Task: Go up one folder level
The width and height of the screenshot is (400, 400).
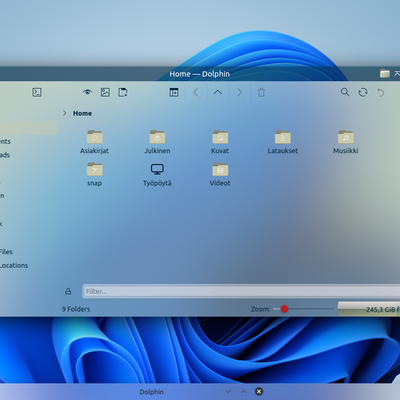Action: click(218, 92)
